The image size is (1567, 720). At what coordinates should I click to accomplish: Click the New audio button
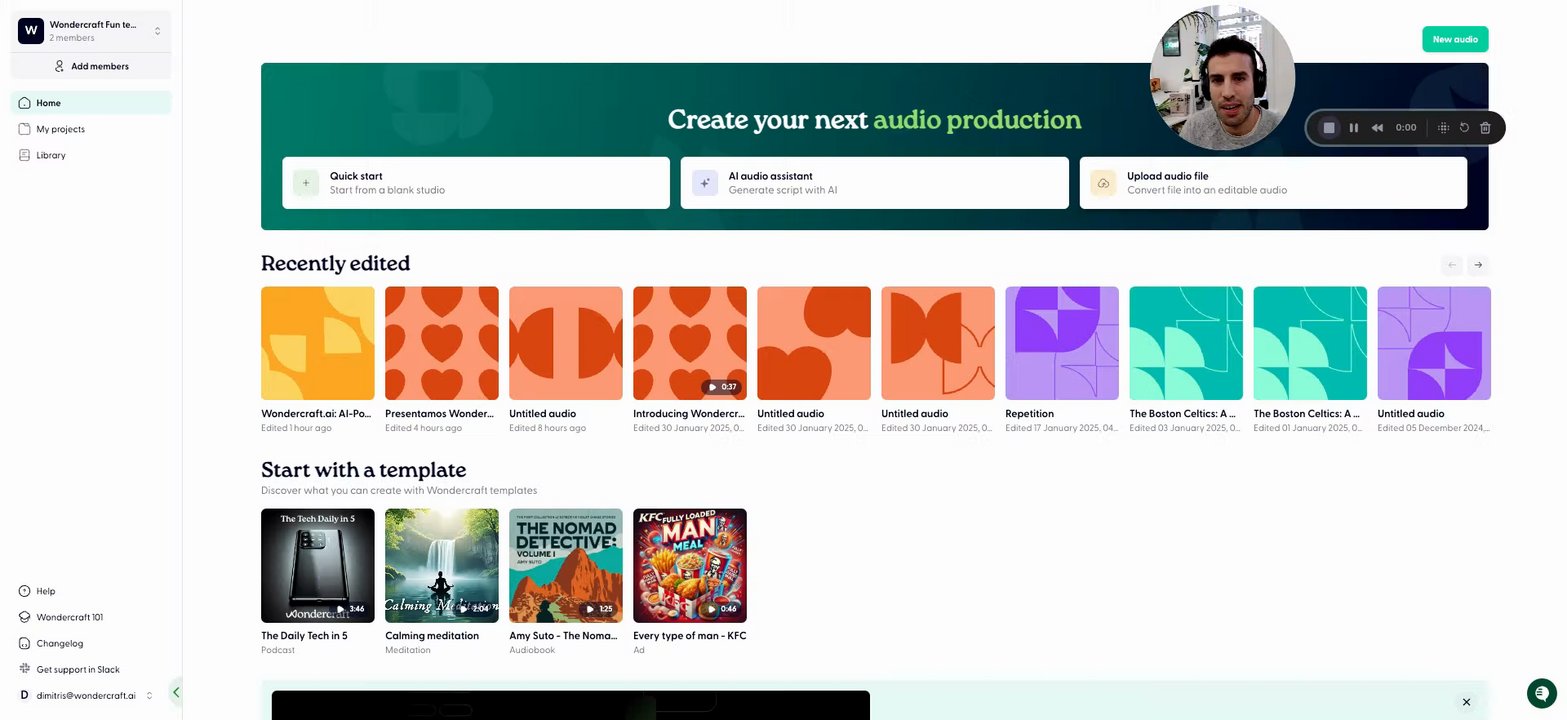(1455, 39)
